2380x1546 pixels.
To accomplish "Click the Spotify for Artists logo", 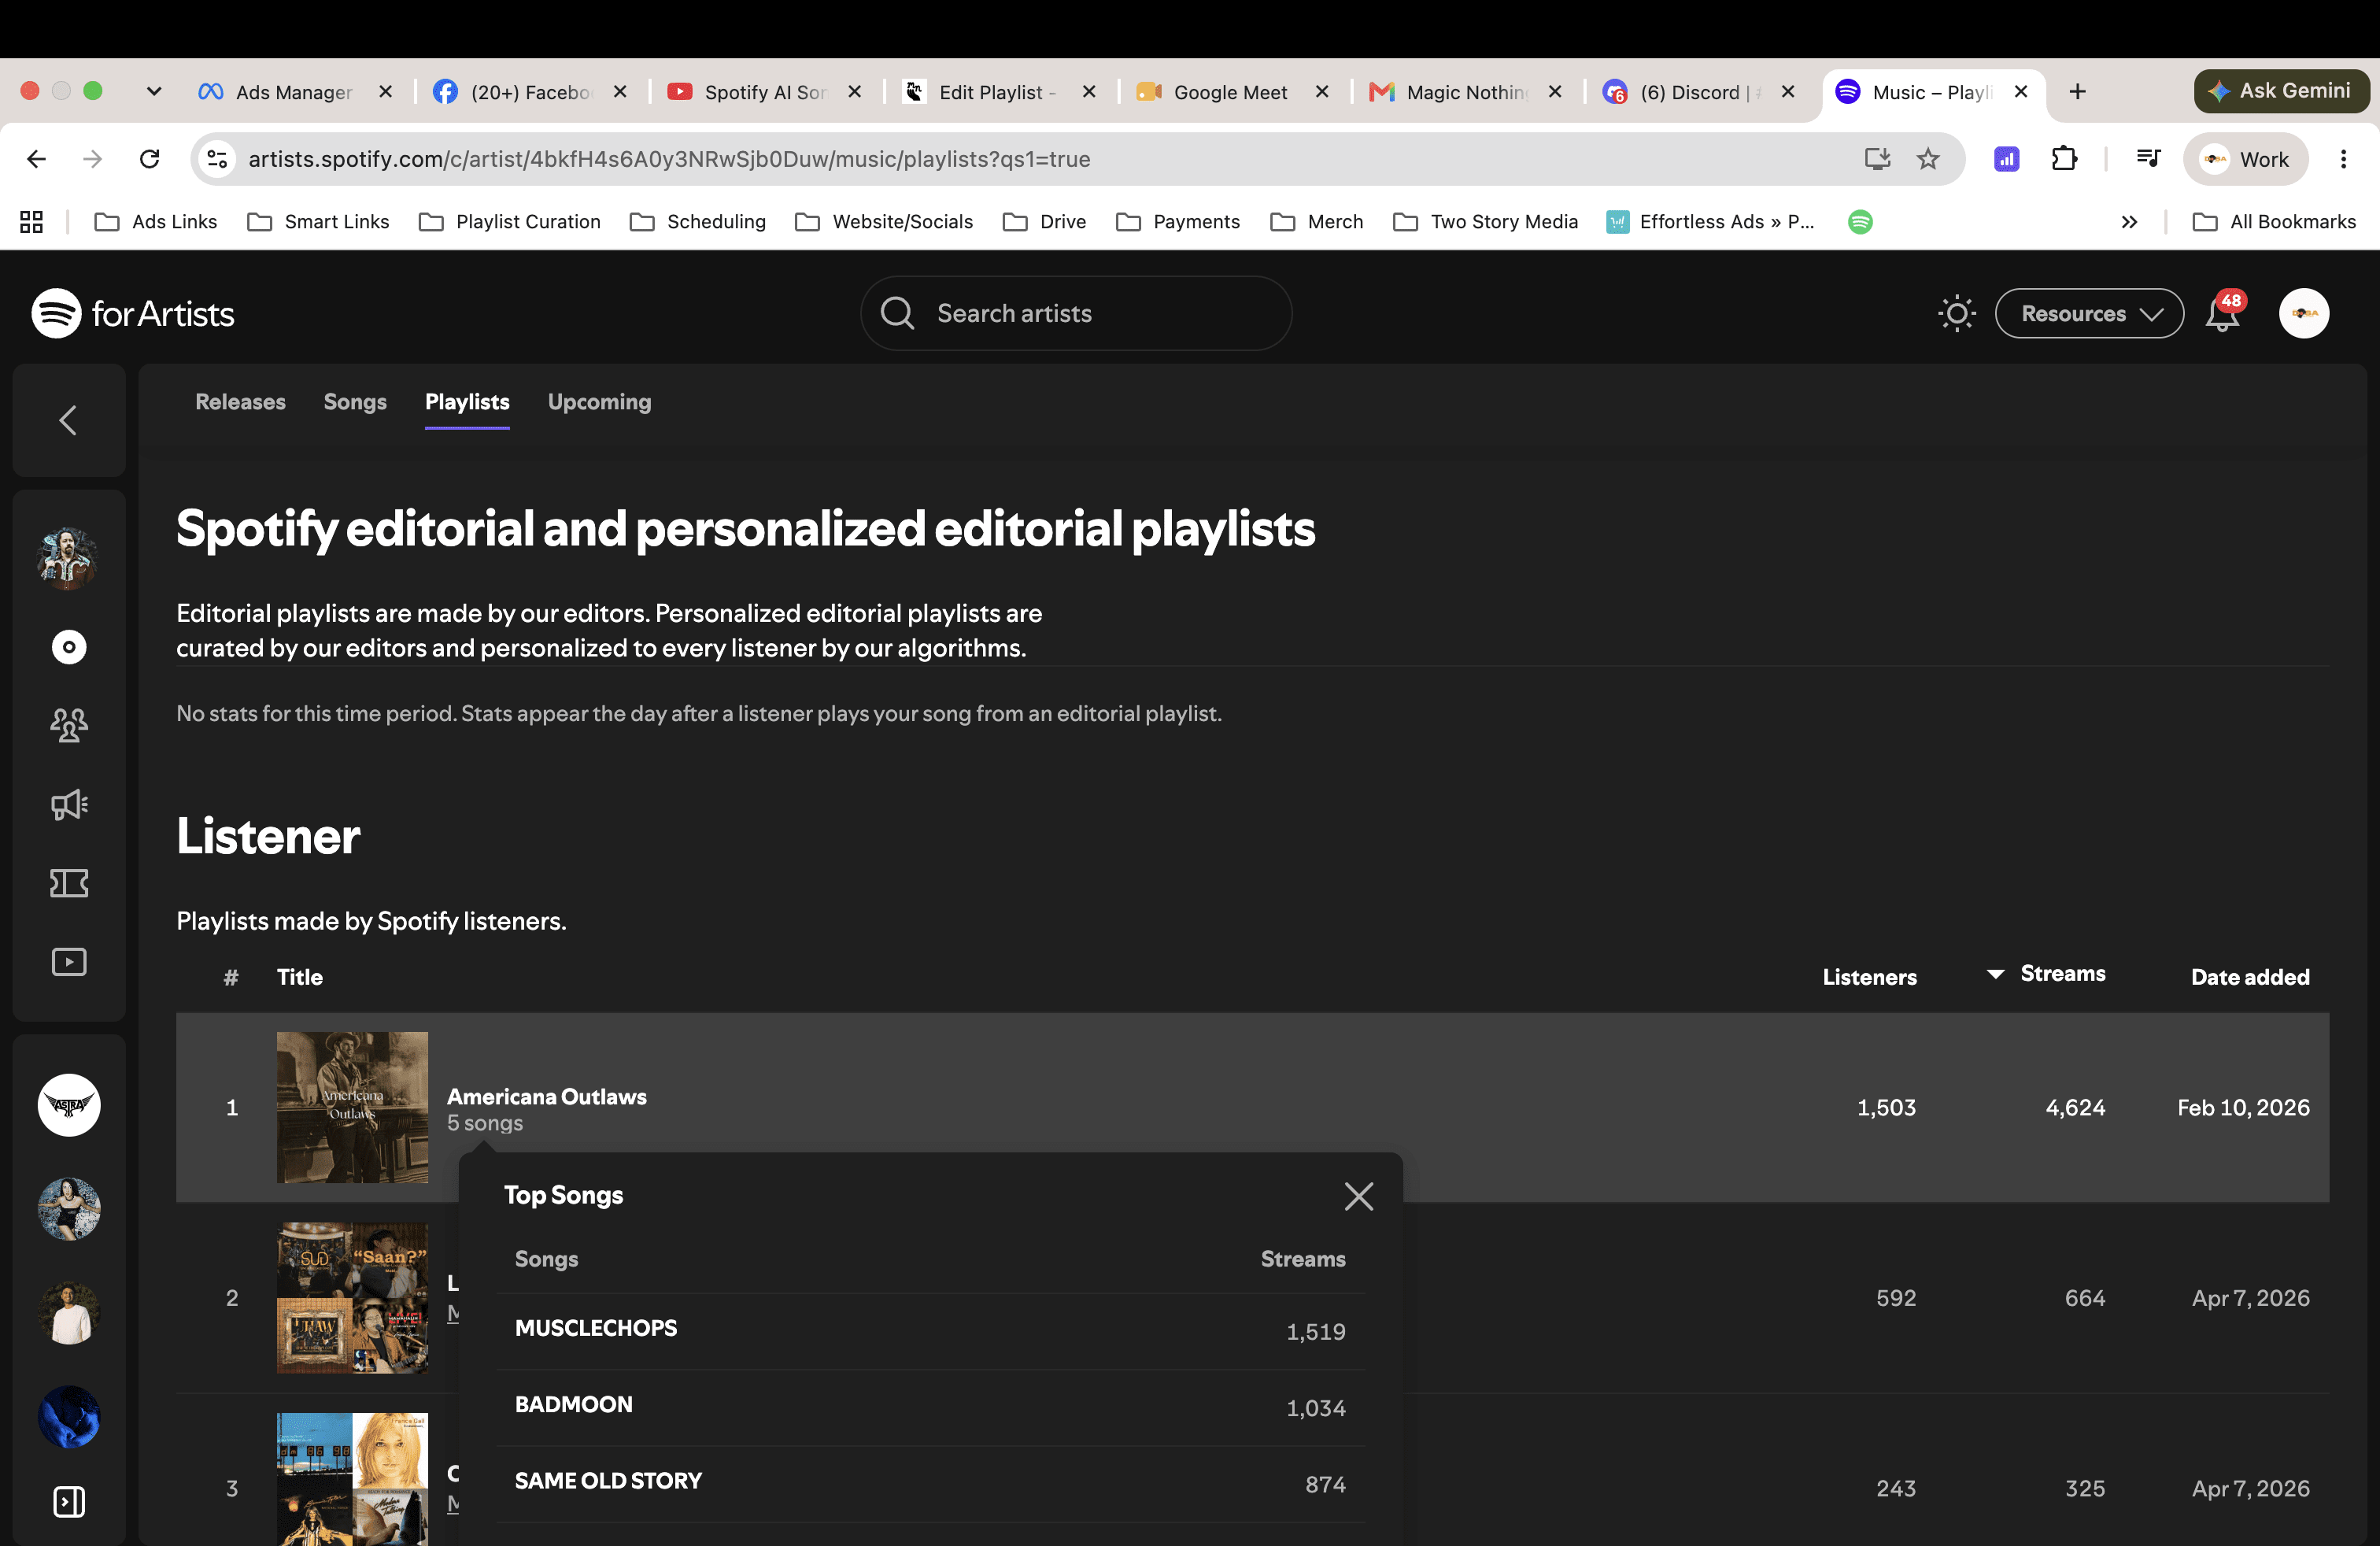I will pos(133,314).
